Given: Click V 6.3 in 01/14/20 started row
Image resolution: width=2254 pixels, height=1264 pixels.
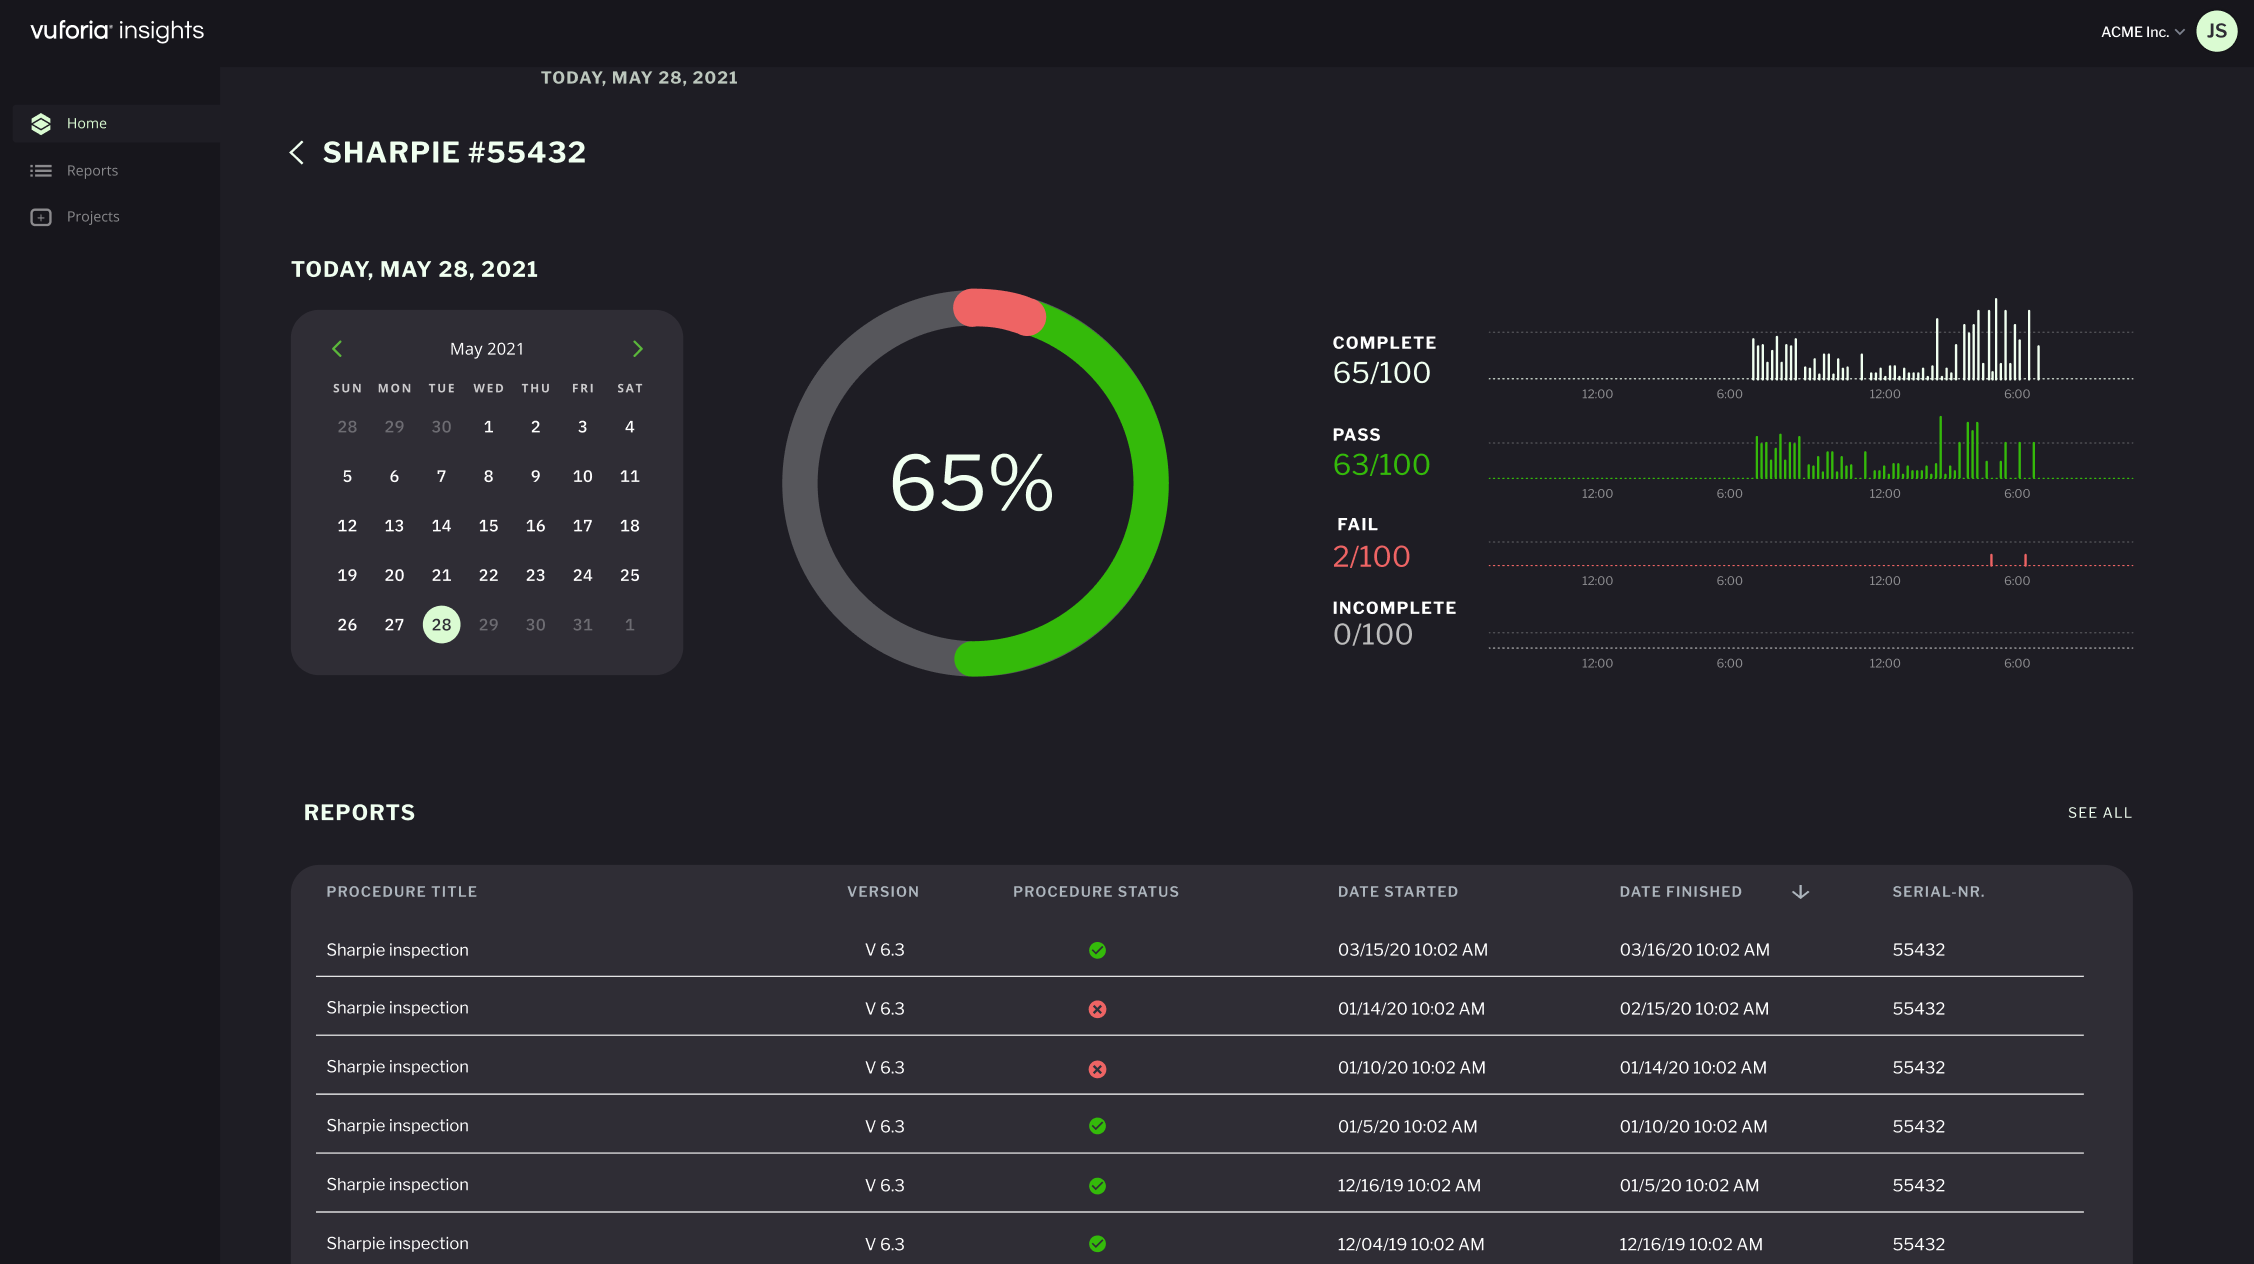Looking at the screenshot, I should point(884,1009).
